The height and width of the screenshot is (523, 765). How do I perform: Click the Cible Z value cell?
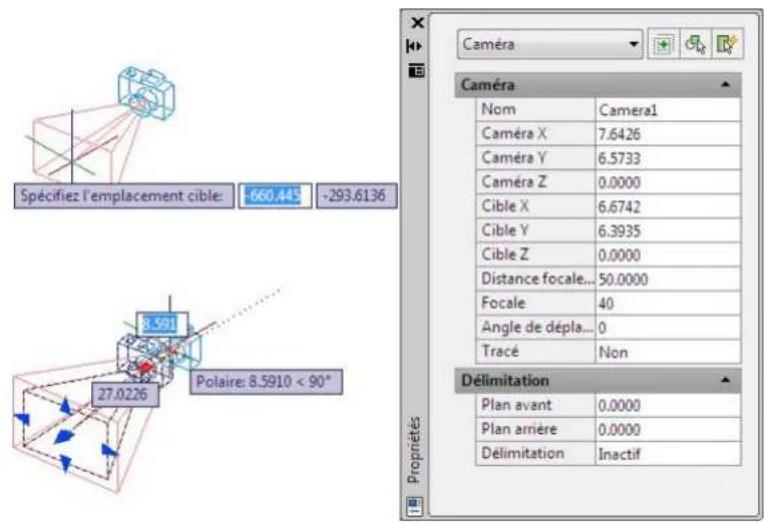668,255
